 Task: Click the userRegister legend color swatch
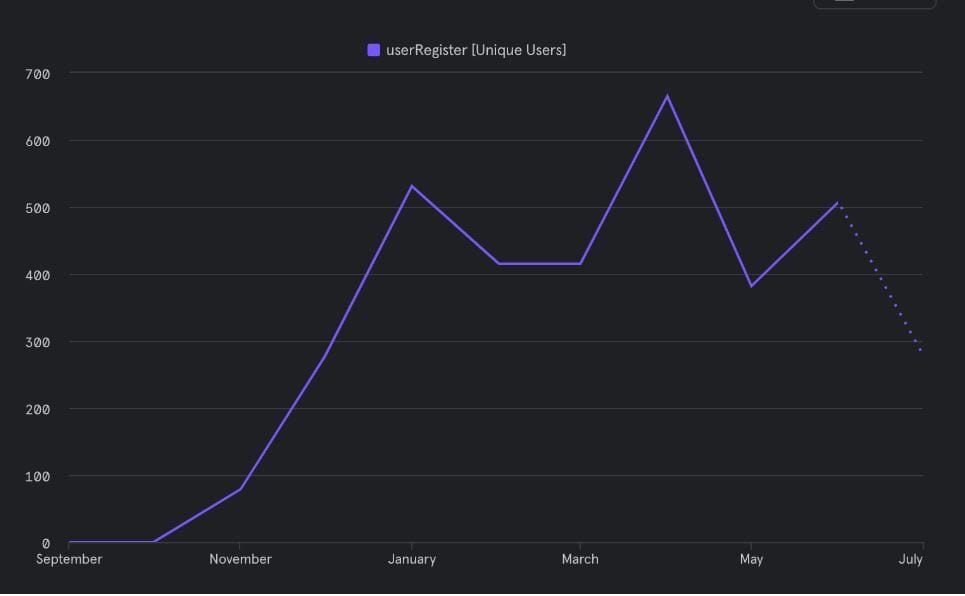[374, 50]
